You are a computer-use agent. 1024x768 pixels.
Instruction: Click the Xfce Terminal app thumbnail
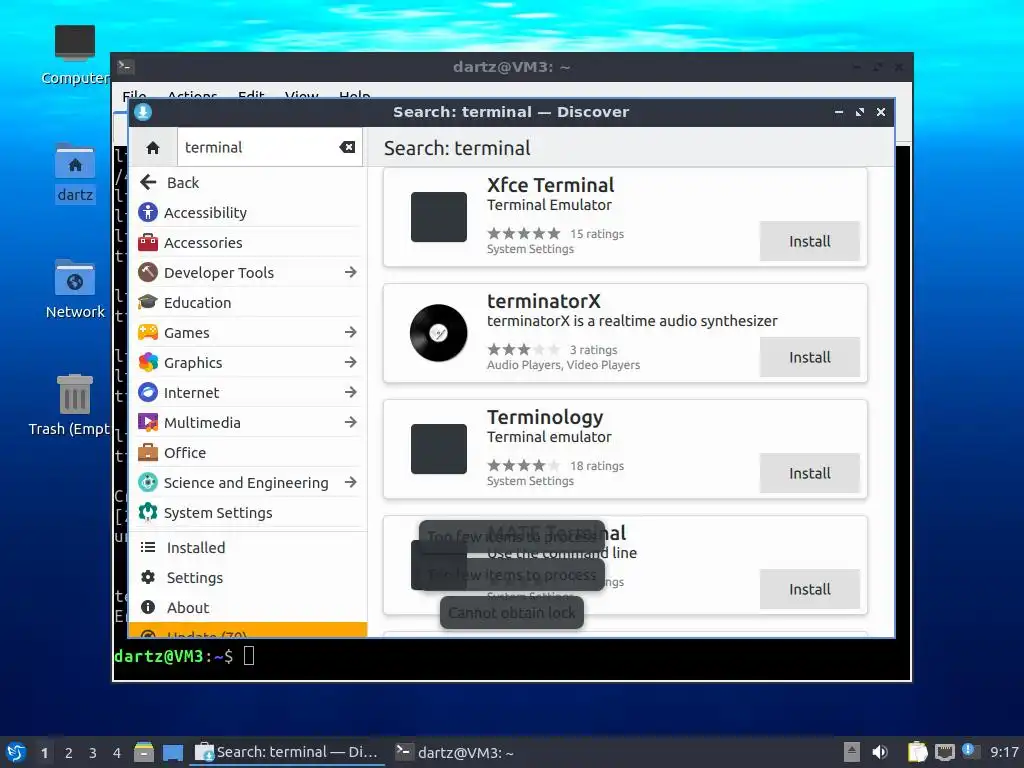pos(439,217)
